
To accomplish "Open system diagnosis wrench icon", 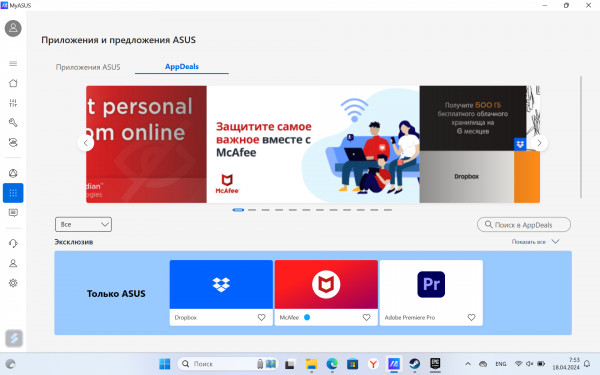I will coord(13,122).
